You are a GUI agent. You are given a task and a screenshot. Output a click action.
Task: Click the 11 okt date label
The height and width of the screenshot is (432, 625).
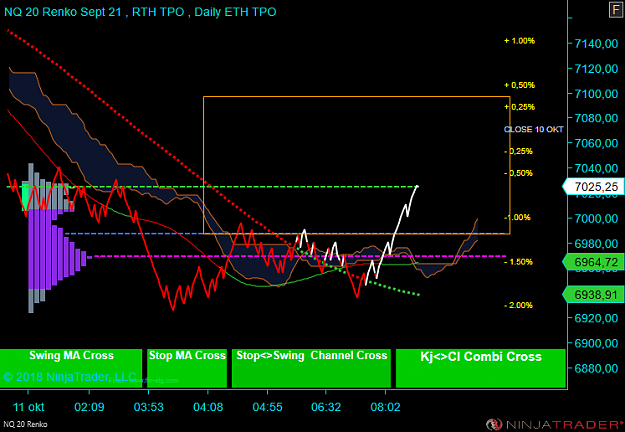[29, 407]
